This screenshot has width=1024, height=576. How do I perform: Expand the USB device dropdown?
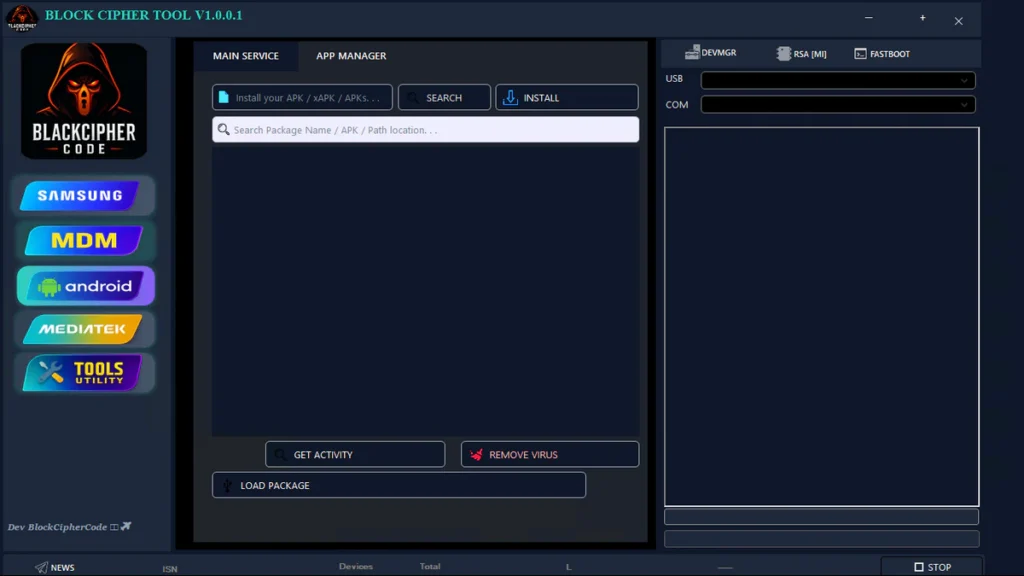click(837, 80)
